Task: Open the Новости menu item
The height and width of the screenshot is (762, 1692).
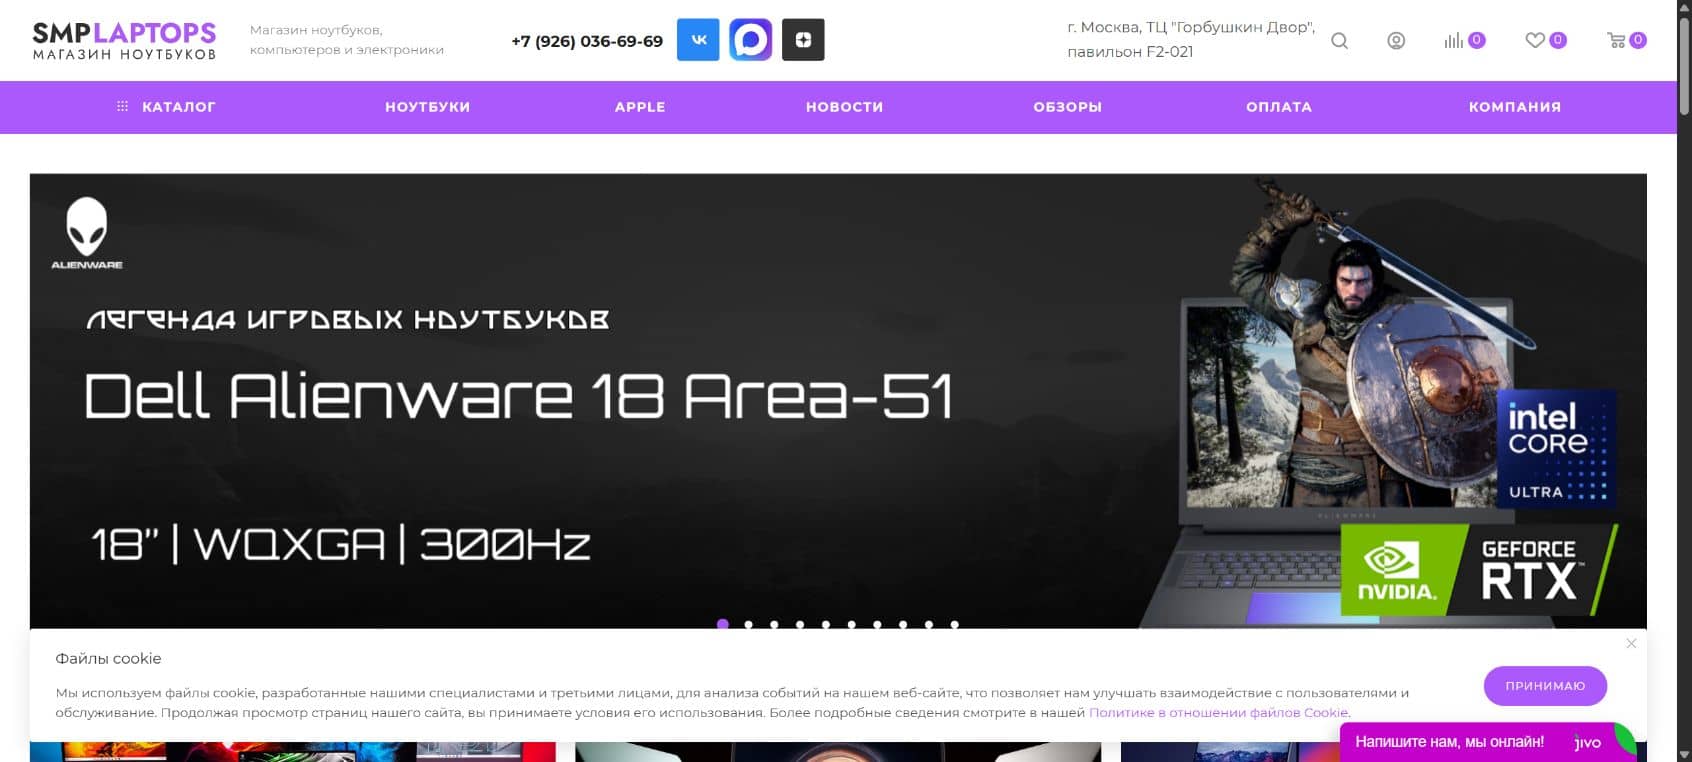Action: pyautogui.click(x=845, y=107)
